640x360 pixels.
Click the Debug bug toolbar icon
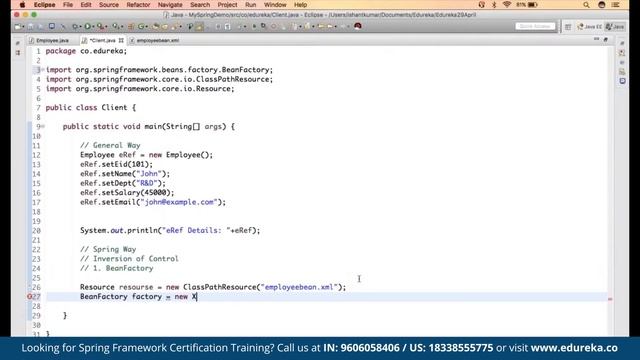[x=75, y=27]
